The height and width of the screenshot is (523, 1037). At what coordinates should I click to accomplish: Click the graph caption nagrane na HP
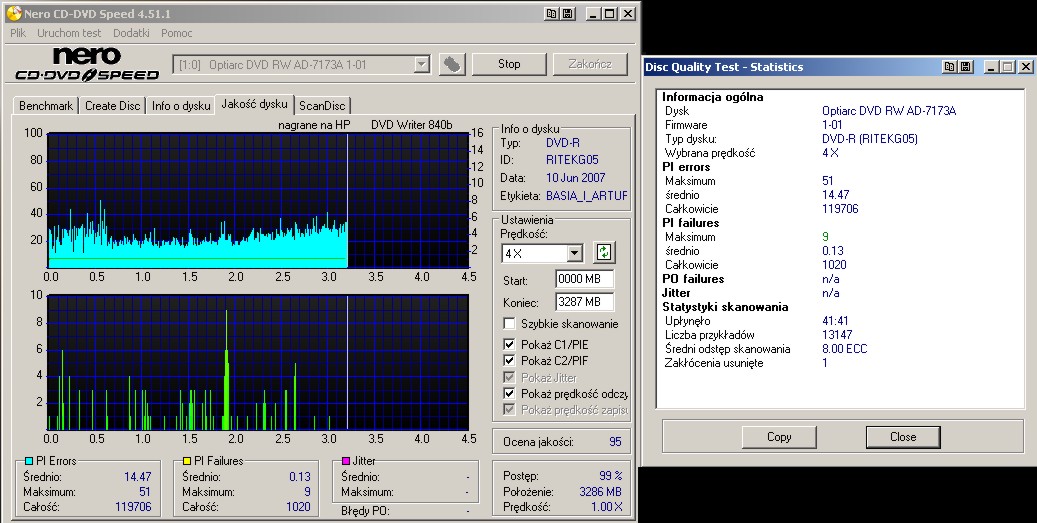pos(314,124)
